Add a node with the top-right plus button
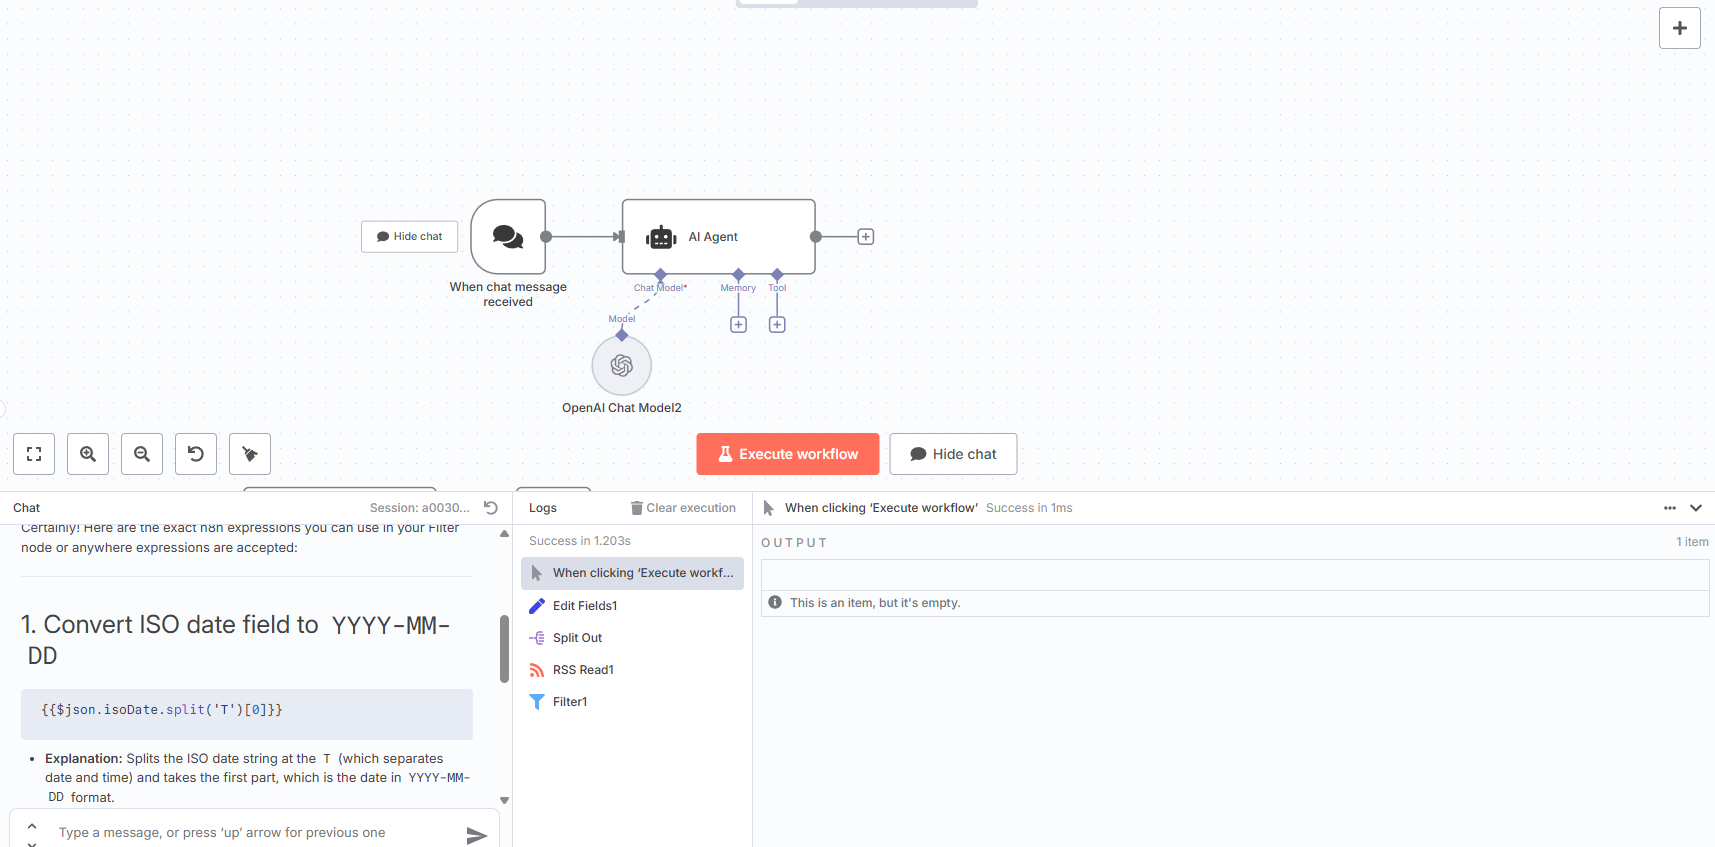The width and height of the screenshot is (1715, 847). click(x=1680, y=28)
